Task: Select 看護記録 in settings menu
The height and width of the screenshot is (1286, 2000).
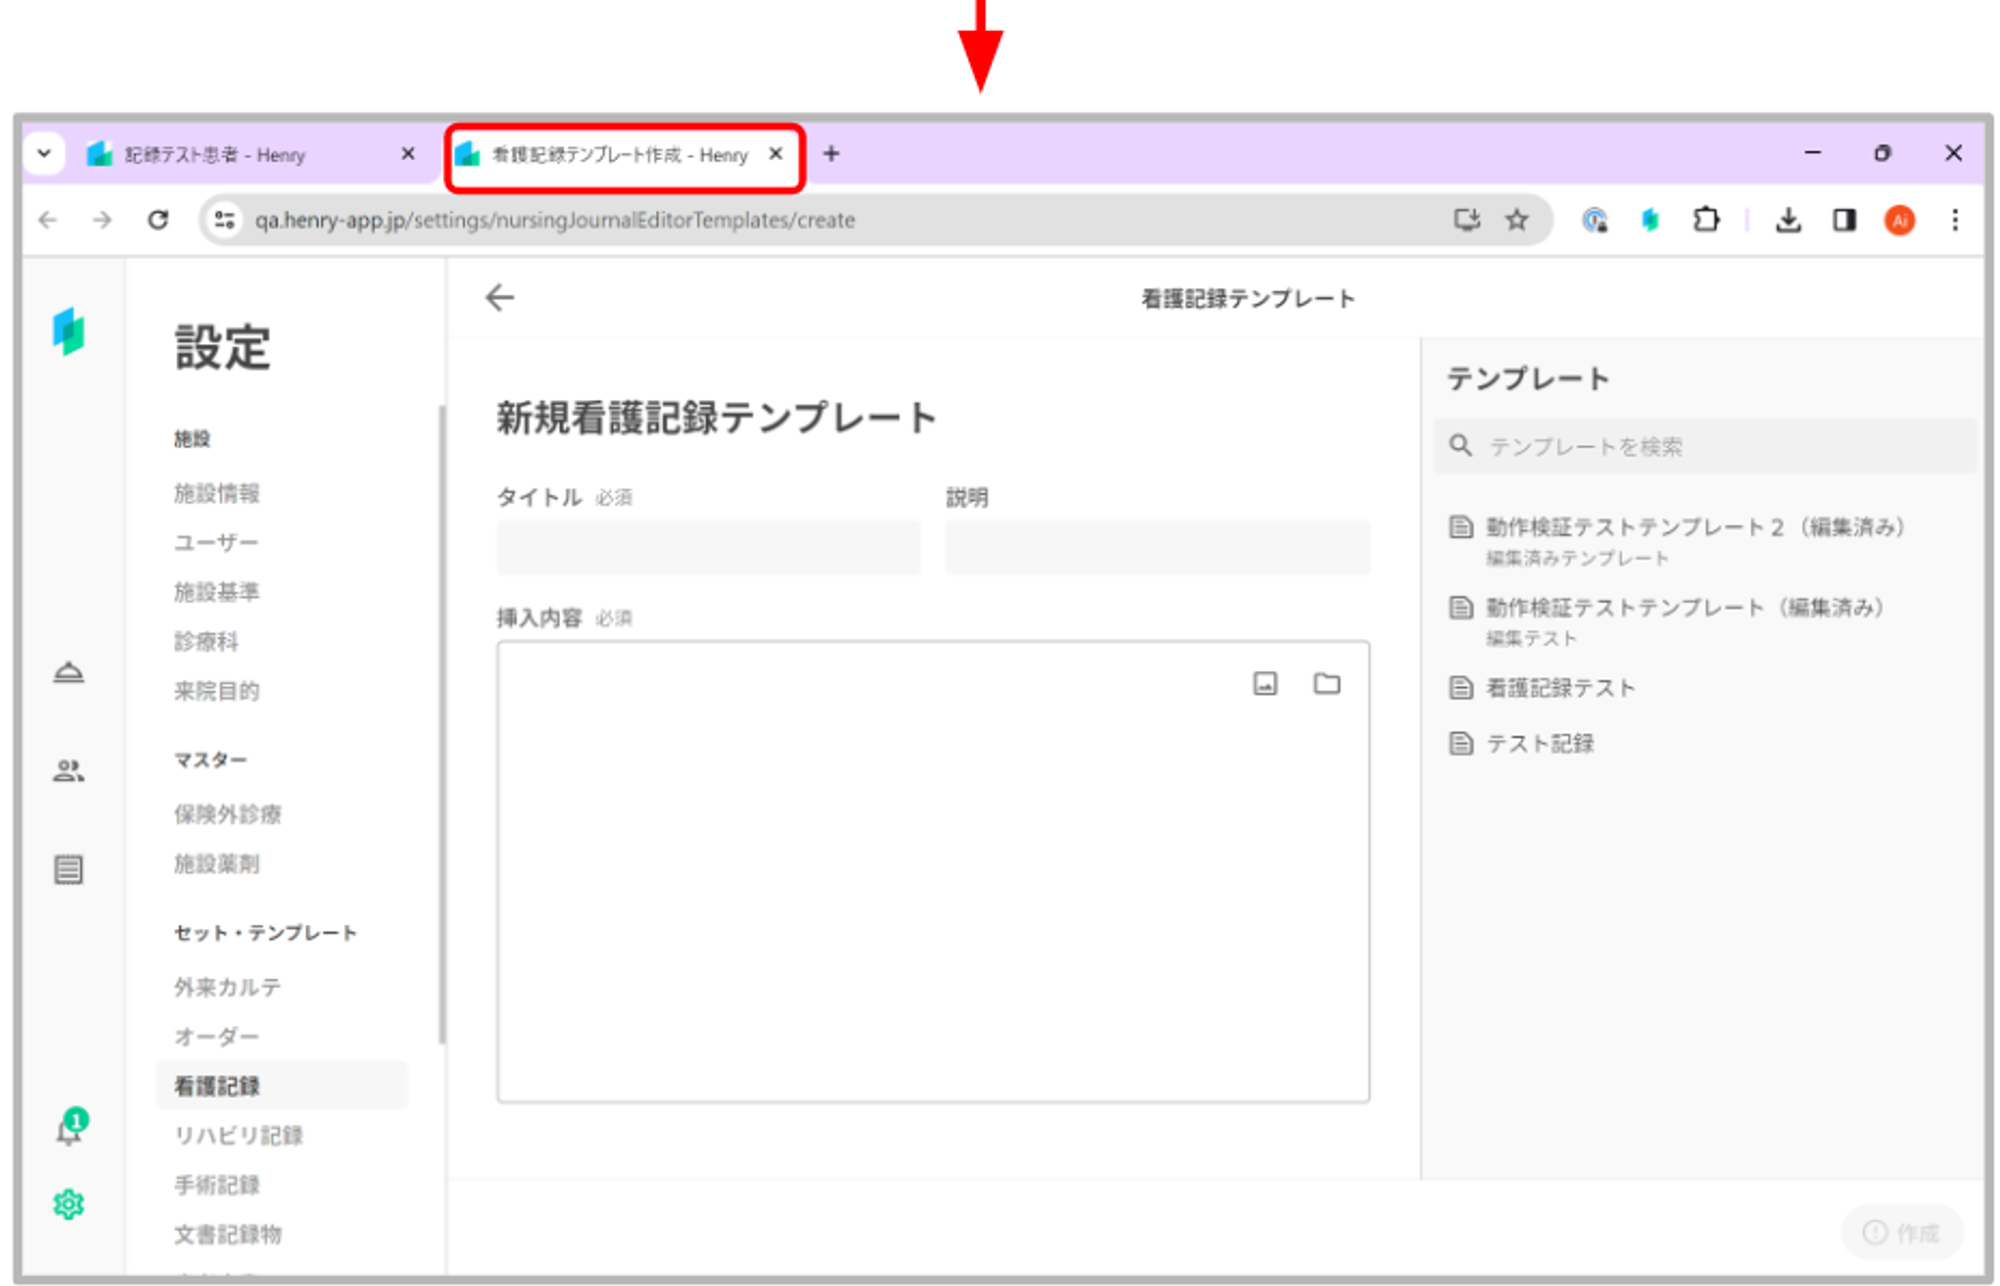Action: click(217, 1086)
